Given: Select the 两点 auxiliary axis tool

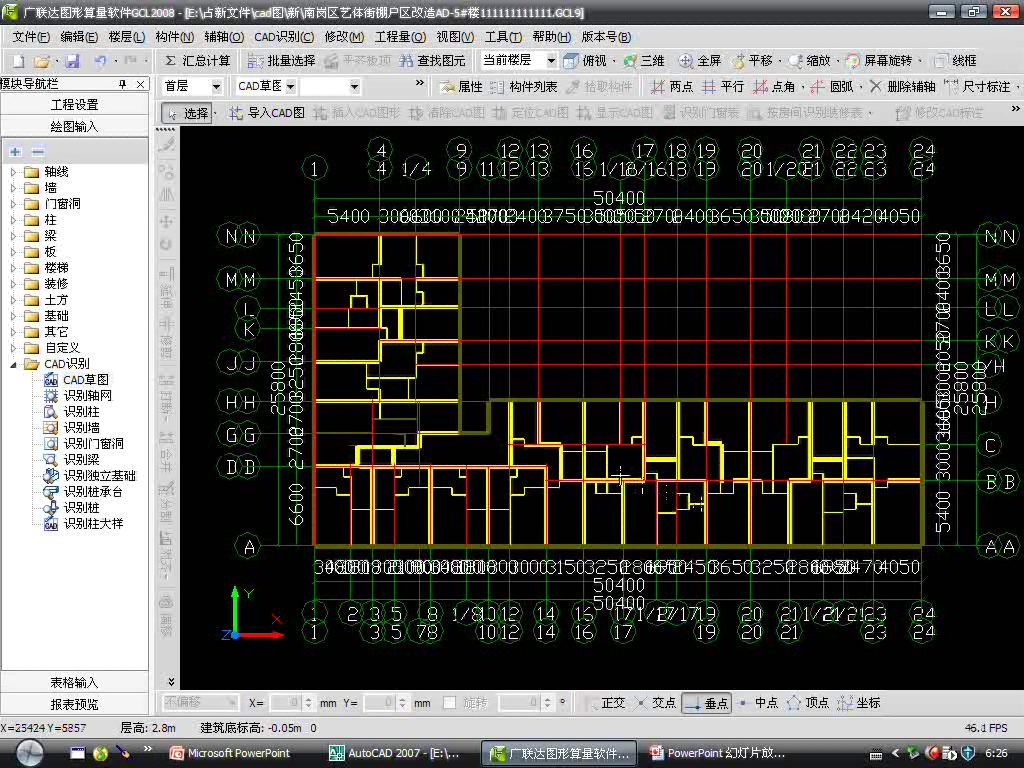Looking at the screenshot, I should pyautogui.click(x=657, y=87).
